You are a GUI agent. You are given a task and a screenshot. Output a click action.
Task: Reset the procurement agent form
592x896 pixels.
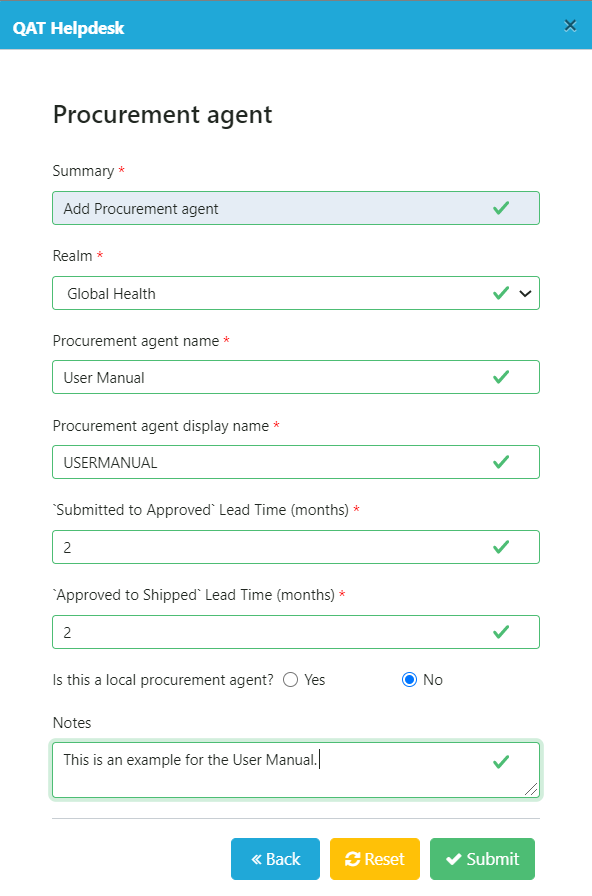375,859
